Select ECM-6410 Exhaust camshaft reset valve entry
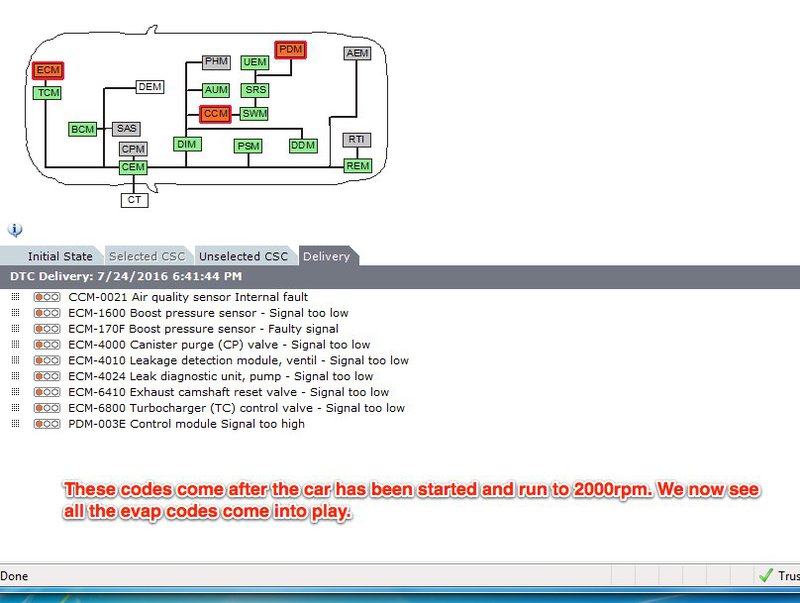Screen dimensions: 800x603 pos(229,392)
